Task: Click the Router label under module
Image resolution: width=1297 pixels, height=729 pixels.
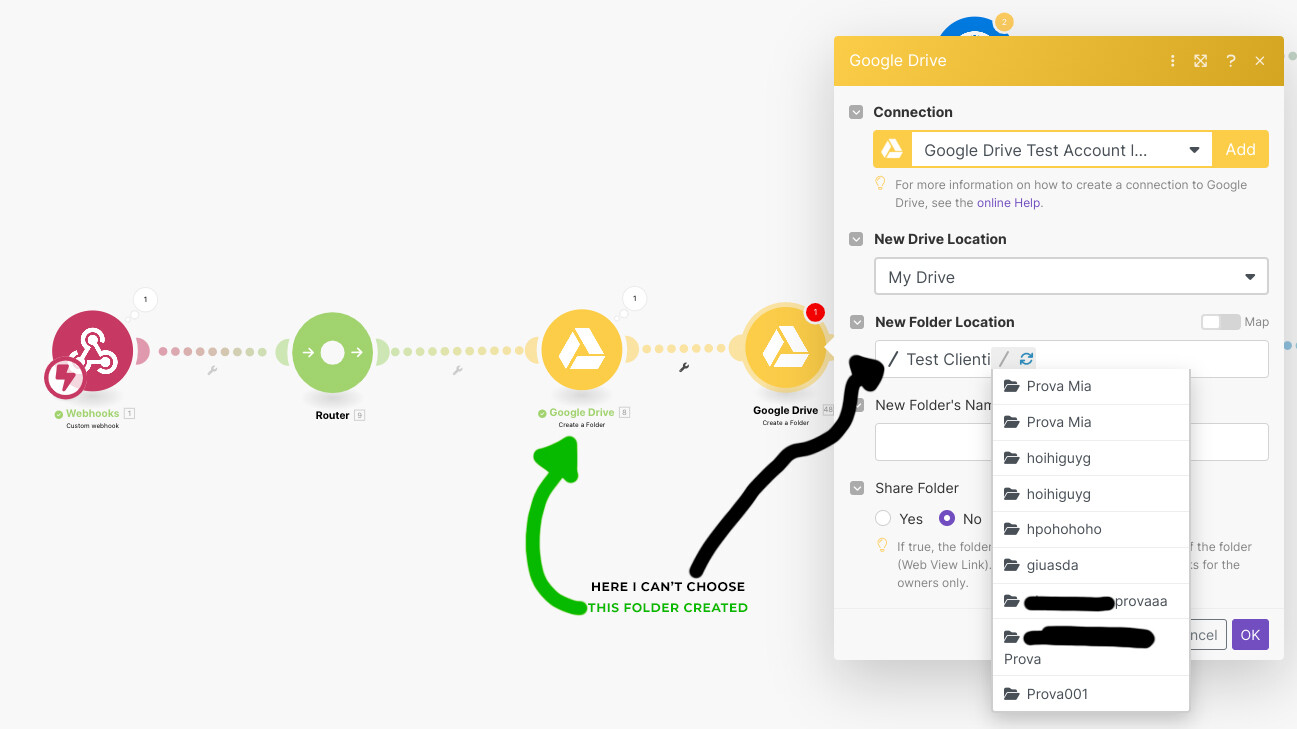Action: (x=333, y=415)
